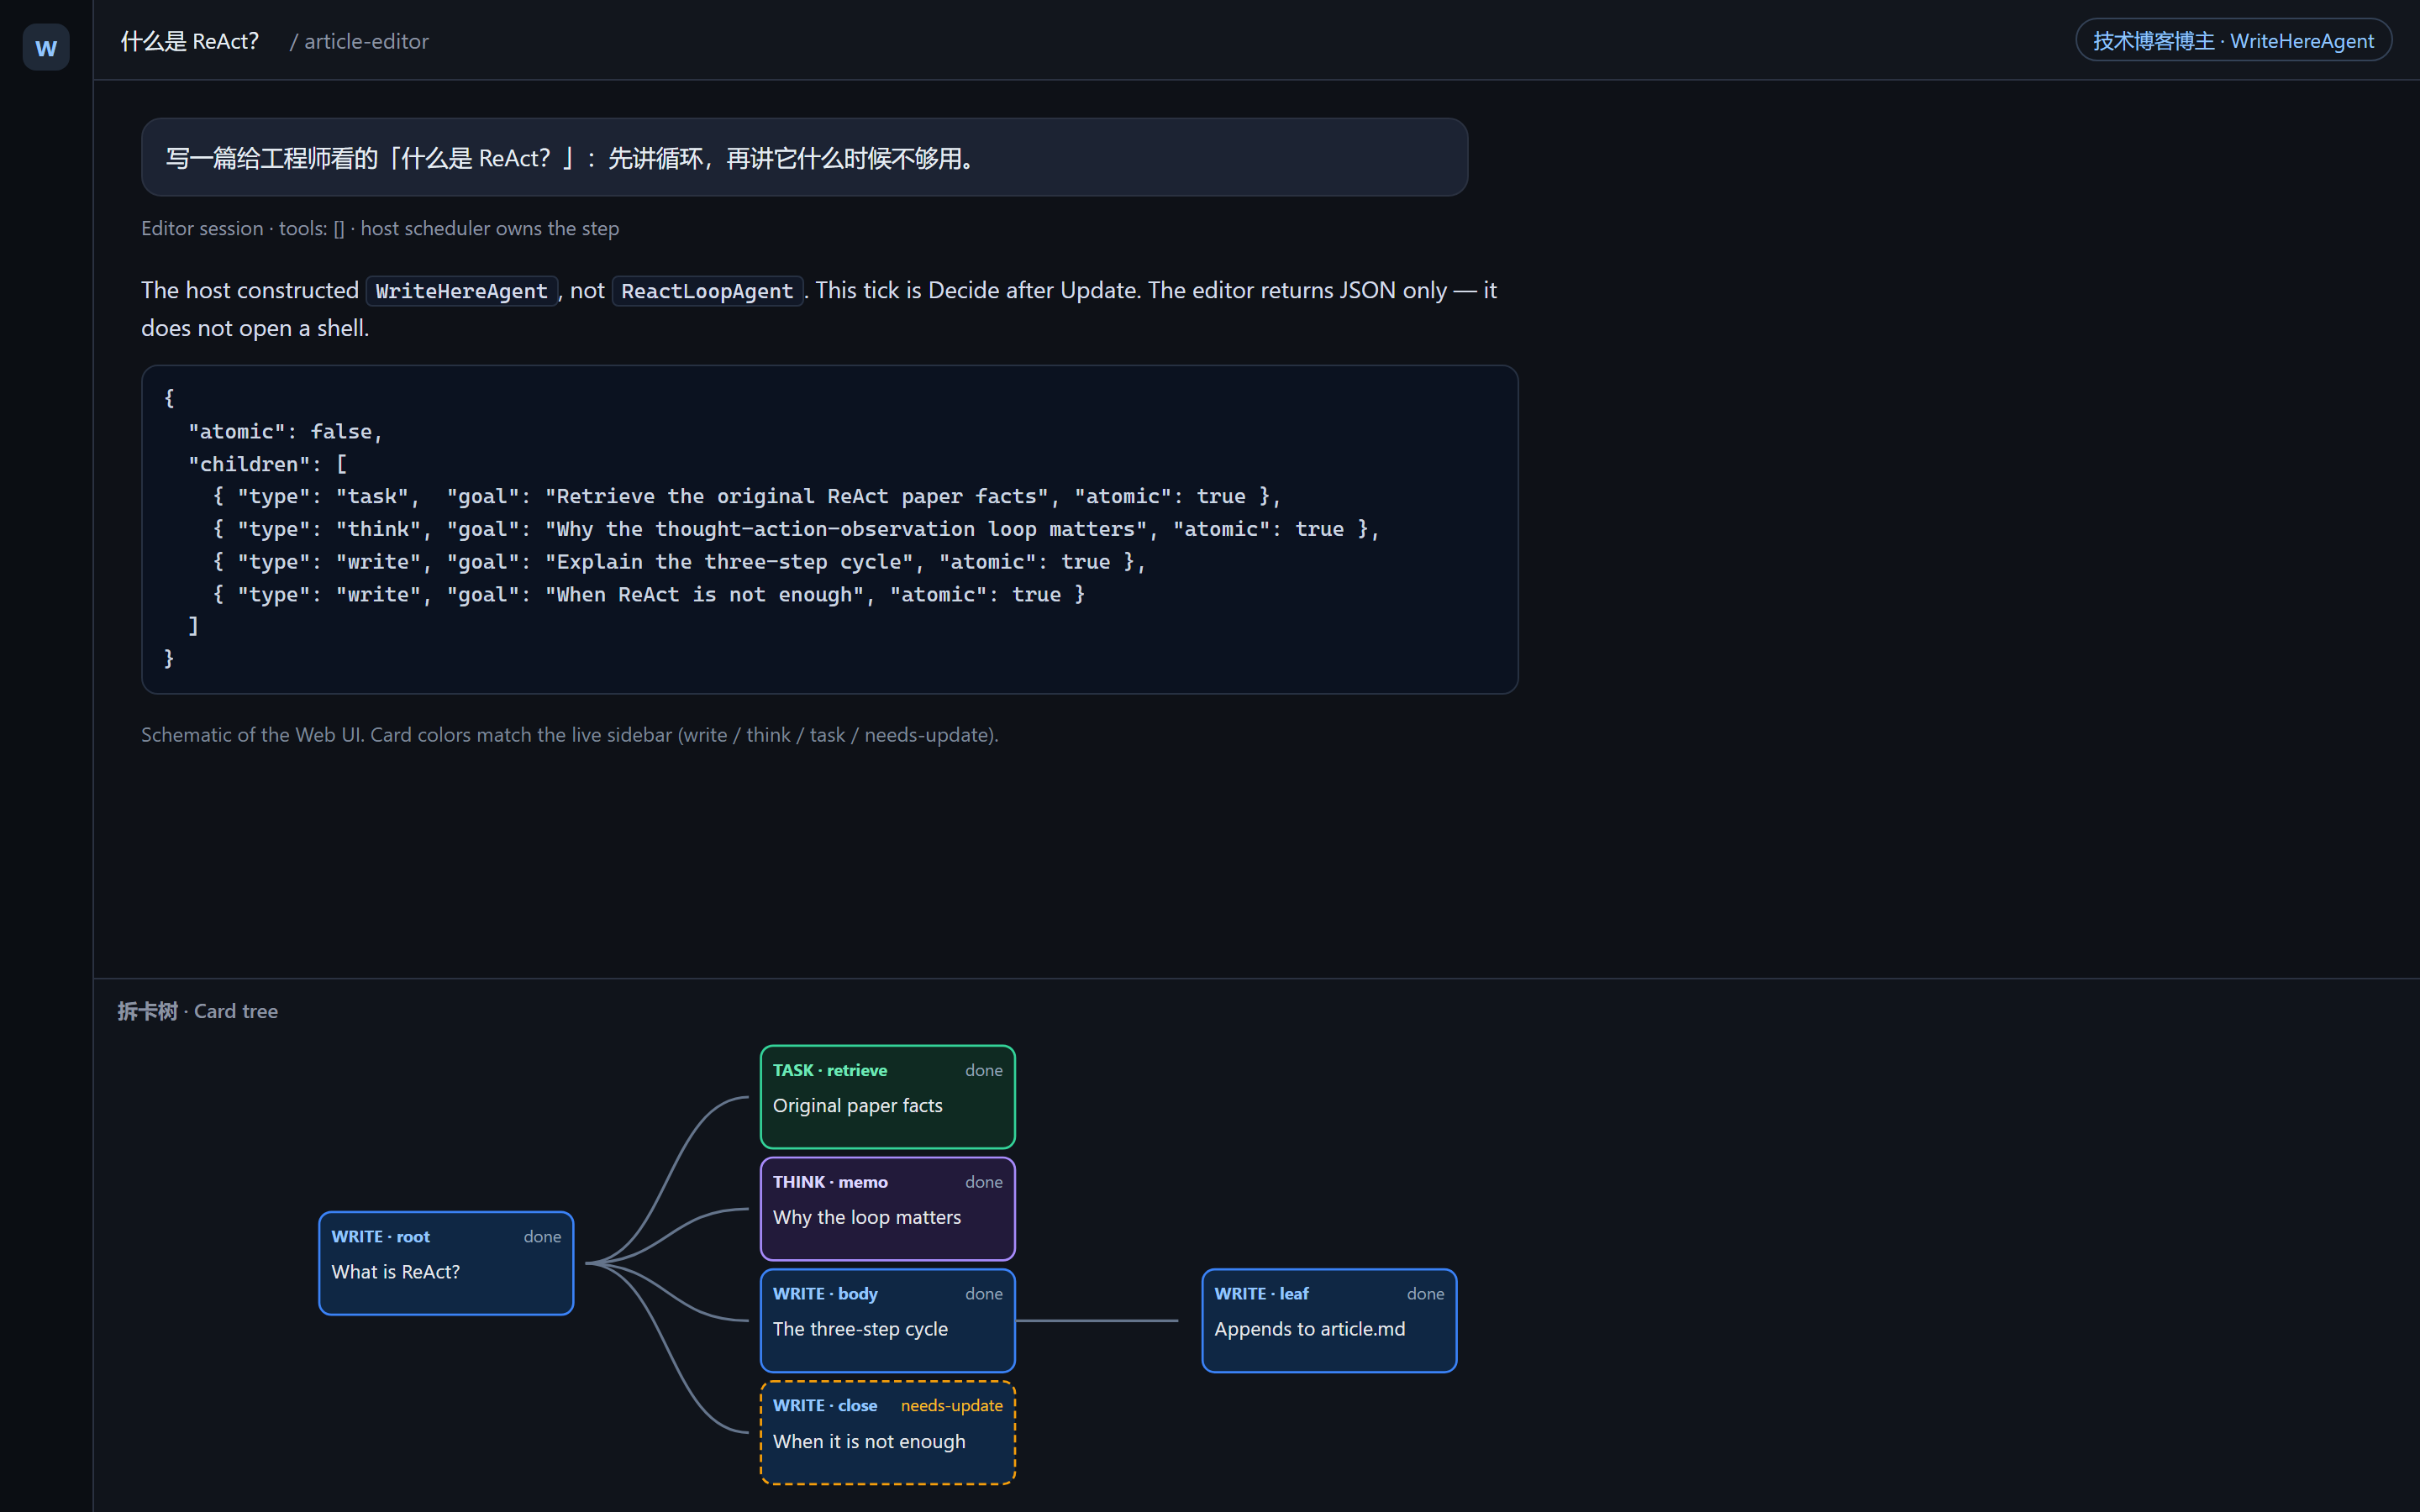Click JSON line 'Explain the three-step cycle'
2420x1512 pixels.
click(679, 562)
